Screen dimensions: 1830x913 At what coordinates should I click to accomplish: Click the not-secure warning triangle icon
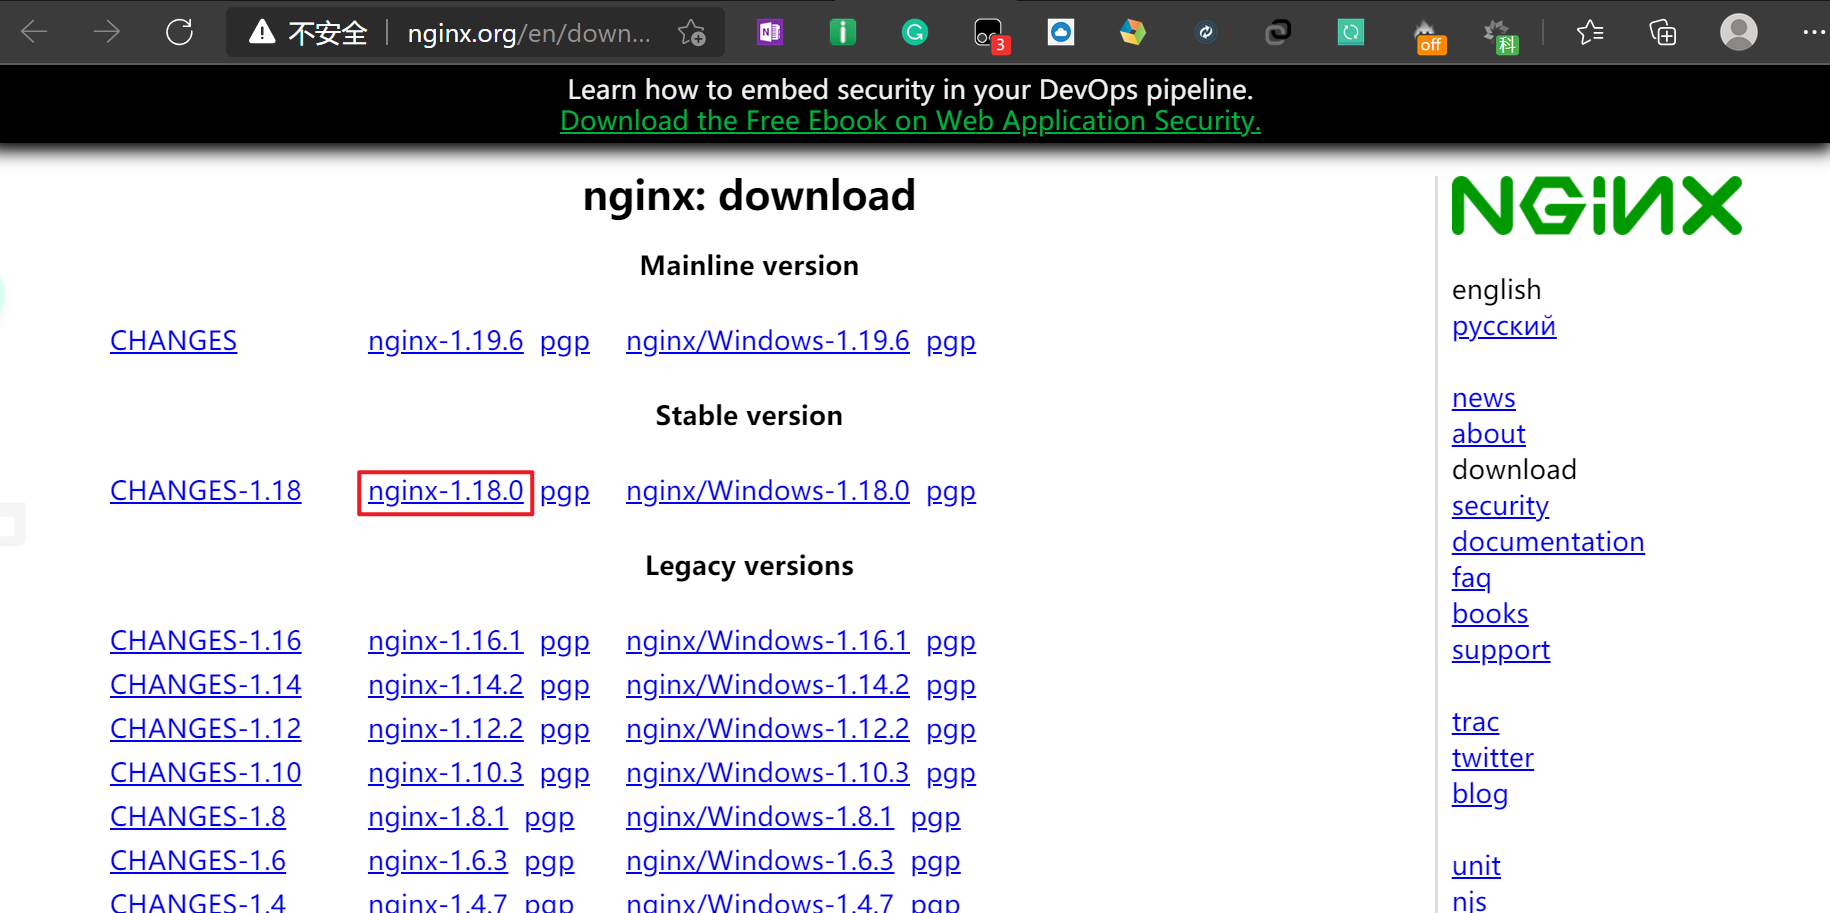coord(262,32)
